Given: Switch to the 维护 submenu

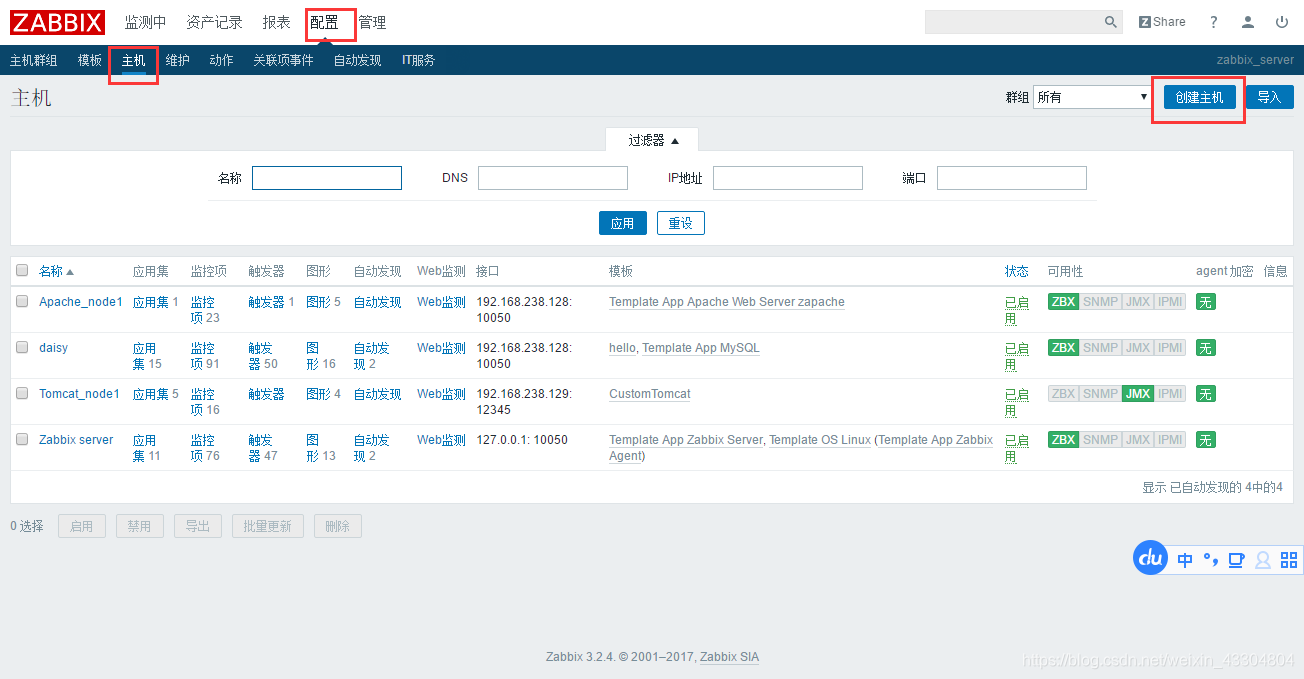Looking at the screenshot, I should (178, 60).
